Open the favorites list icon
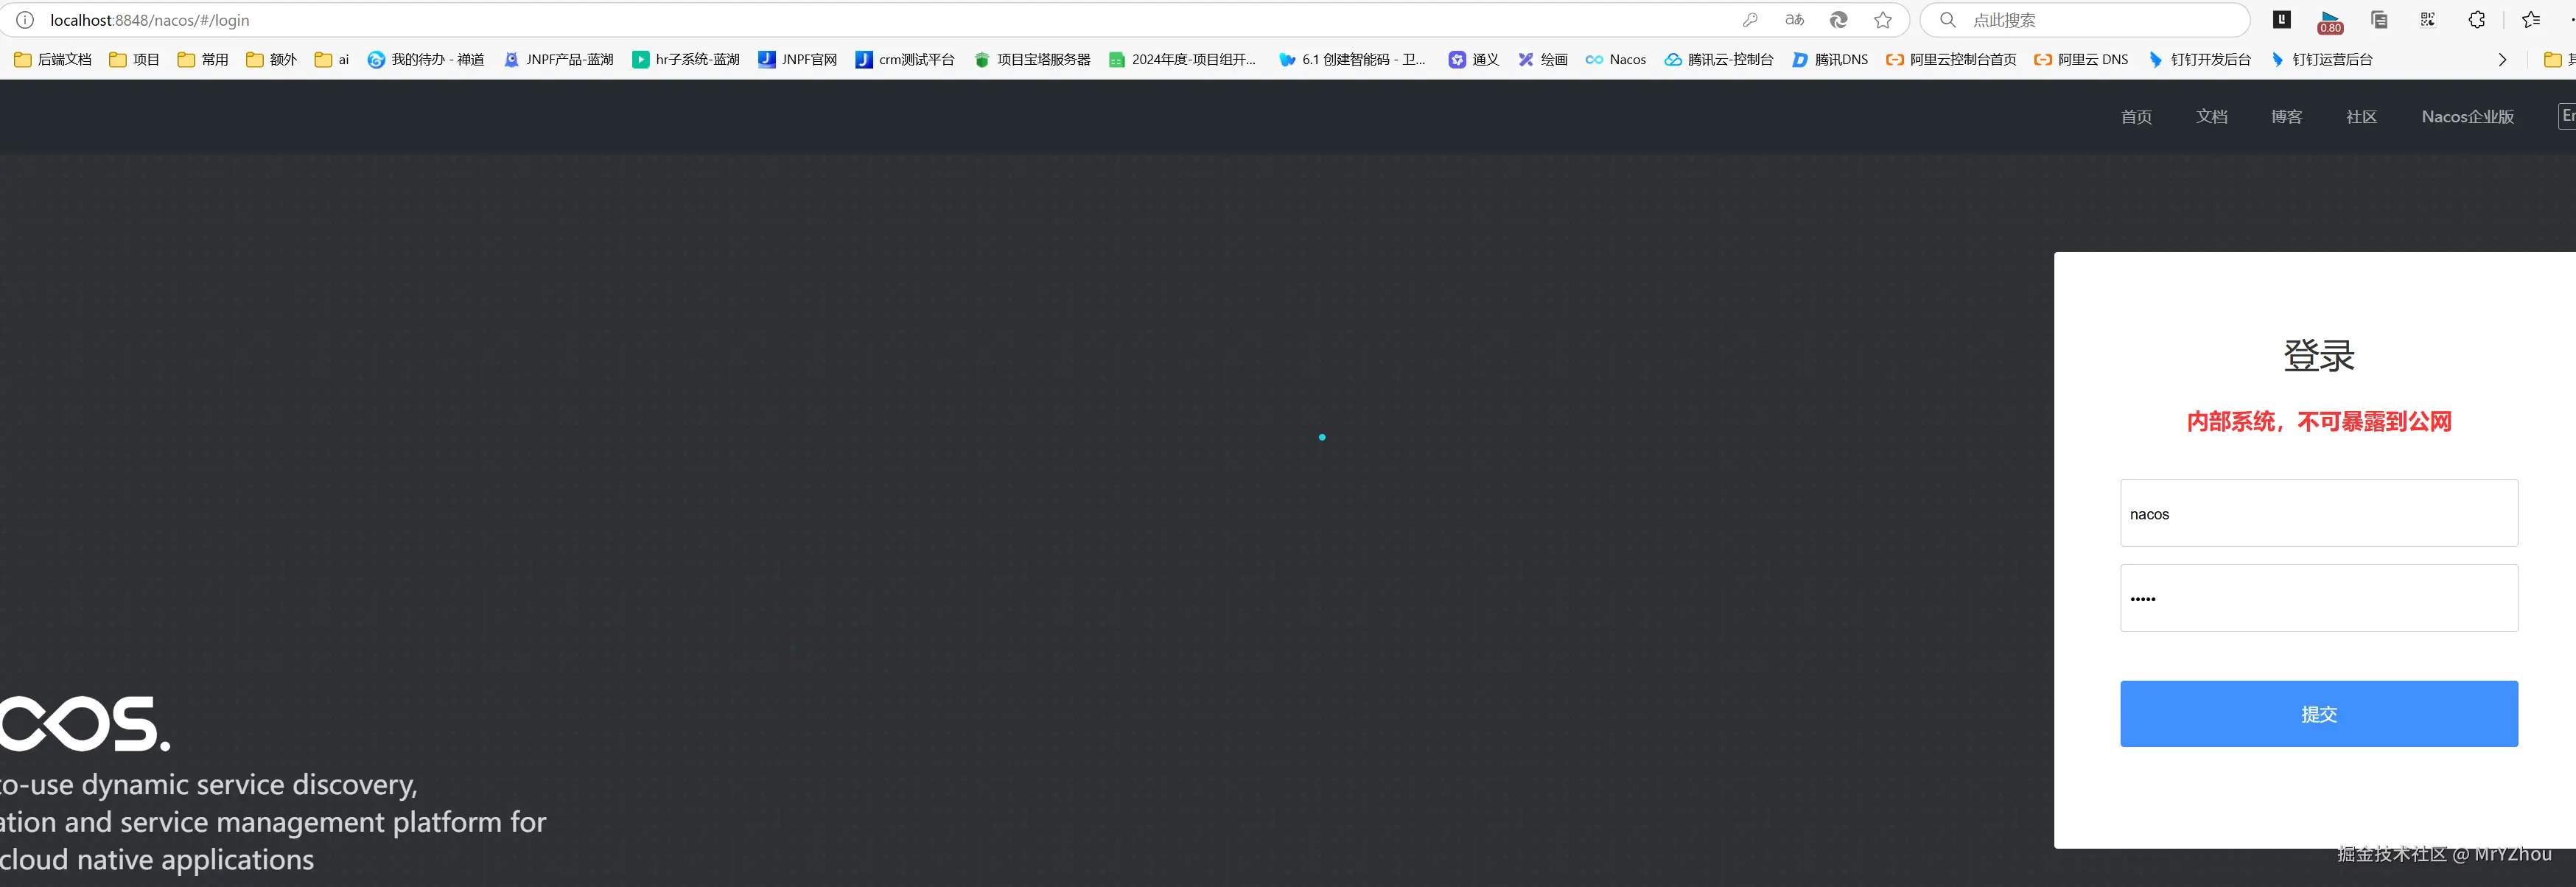The image size is (2576, 887). click(x=2531, y=20)
